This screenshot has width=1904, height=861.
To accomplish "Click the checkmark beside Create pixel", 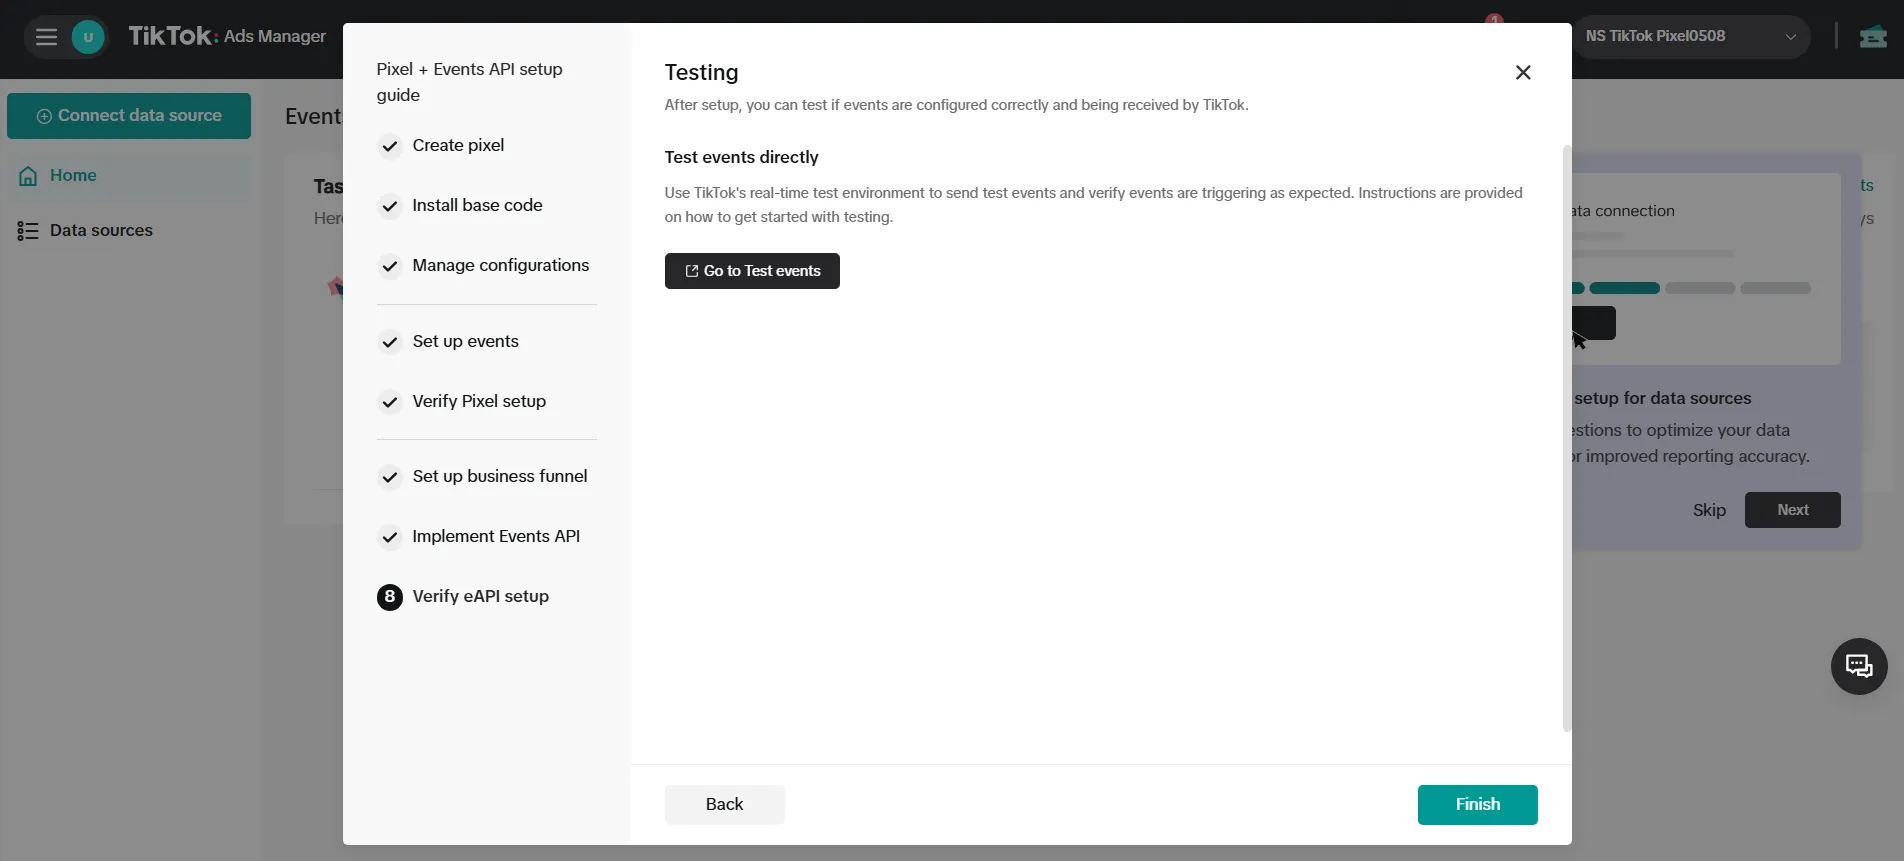I will pyautogui.click(x=390, y=146).
